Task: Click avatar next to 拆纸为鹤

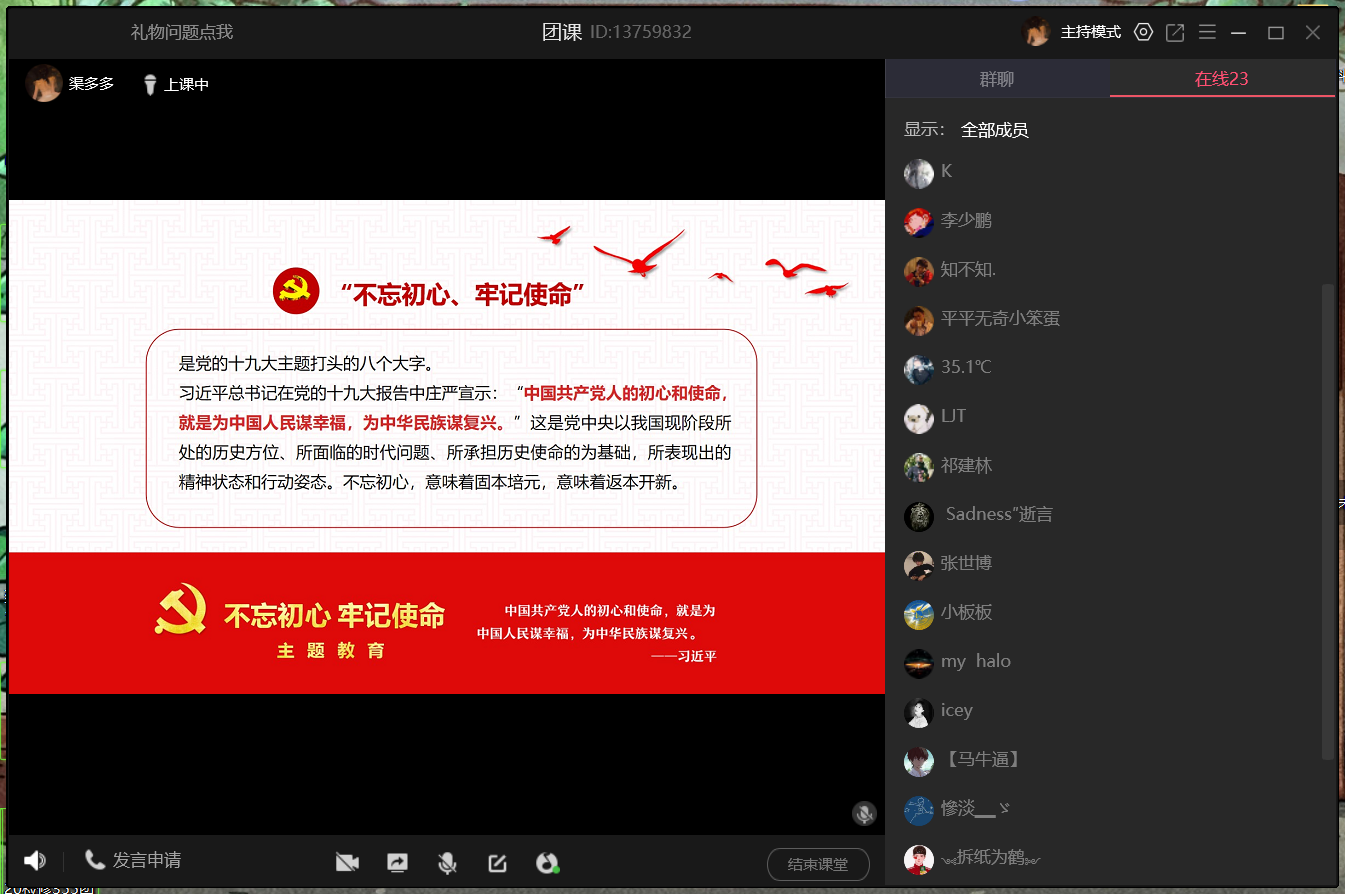Action: point(919,859)
